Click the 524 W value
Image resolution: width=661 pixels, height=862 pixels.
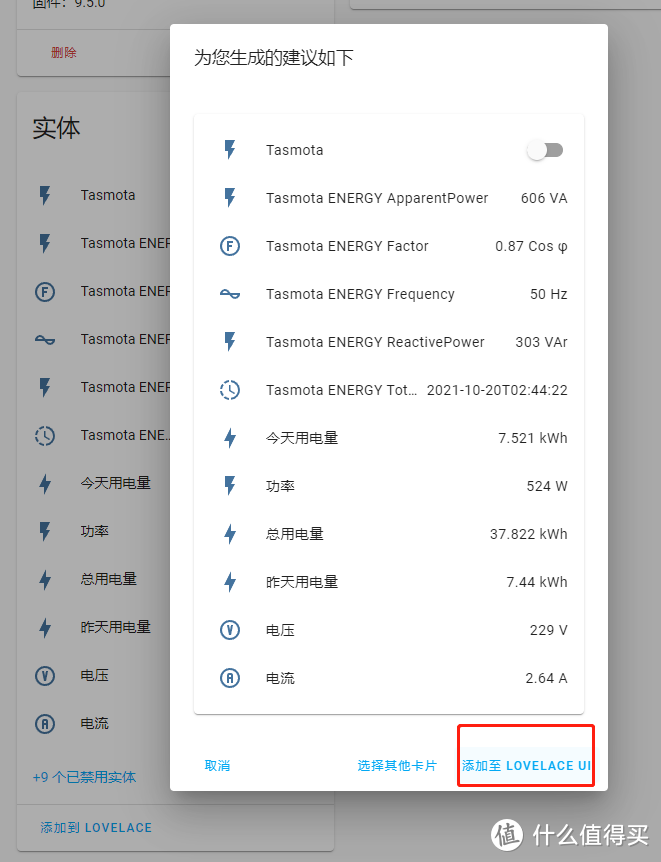(547, 486)
